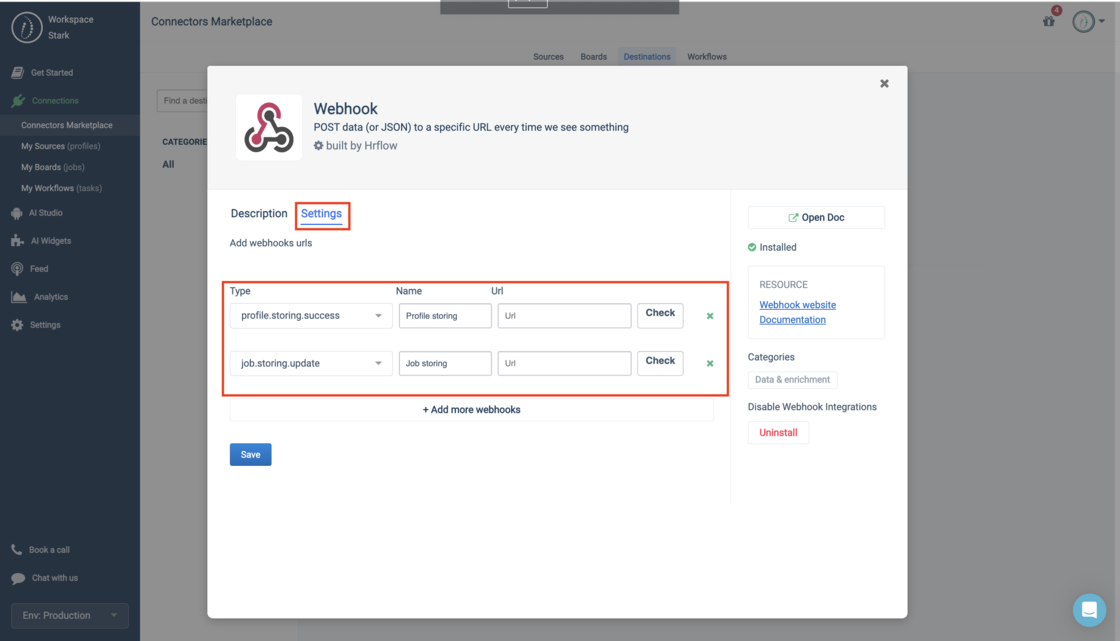
Task: Switch to the Description tab
Action: coord(259,214)
